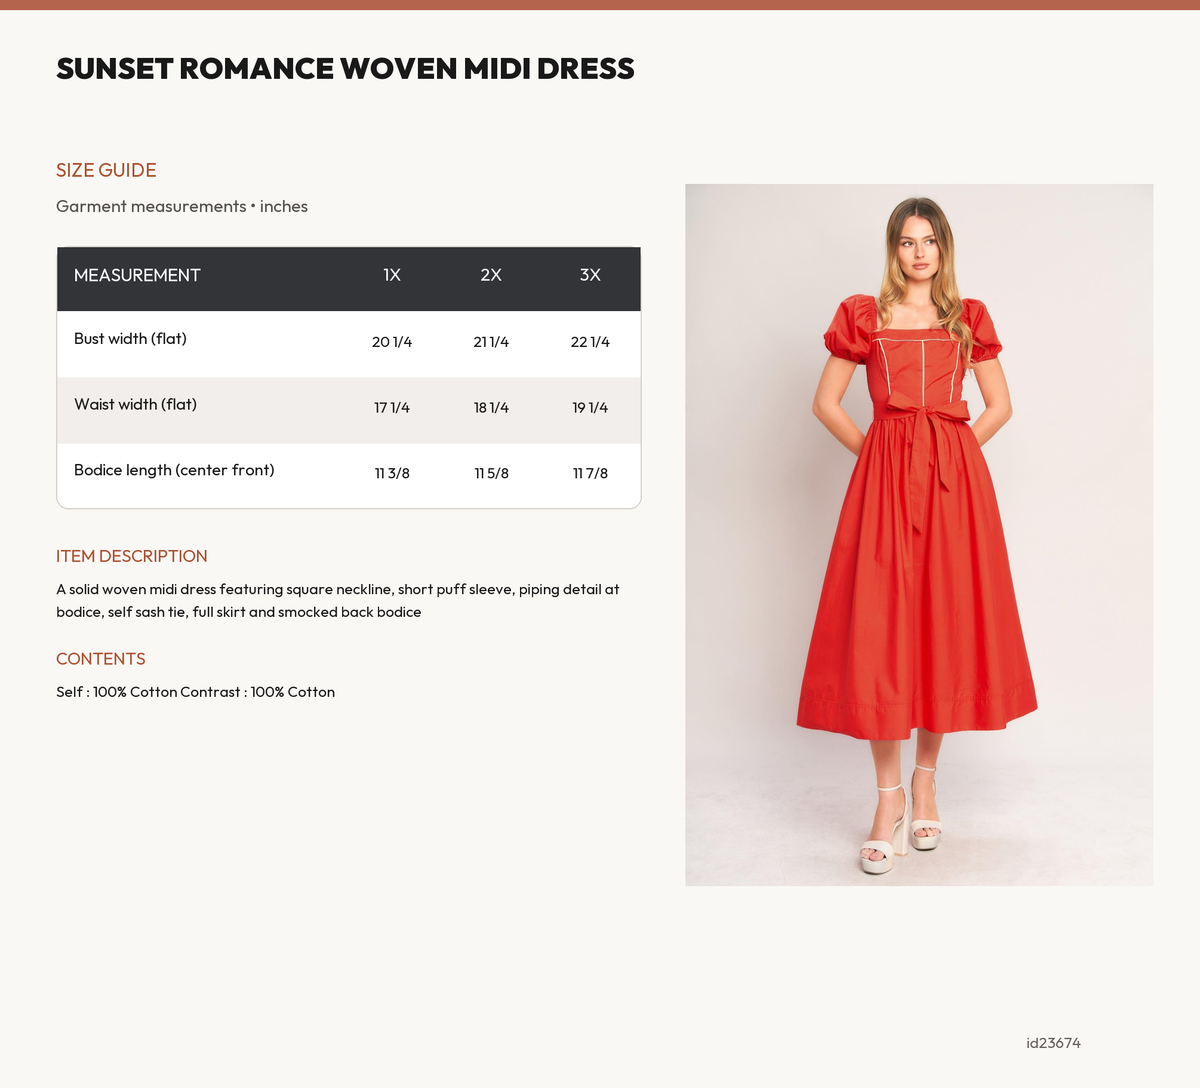Click the id23674 reference text
The width and height of the screenshot is (1200, 1088).
(x=1053, y=1043)
